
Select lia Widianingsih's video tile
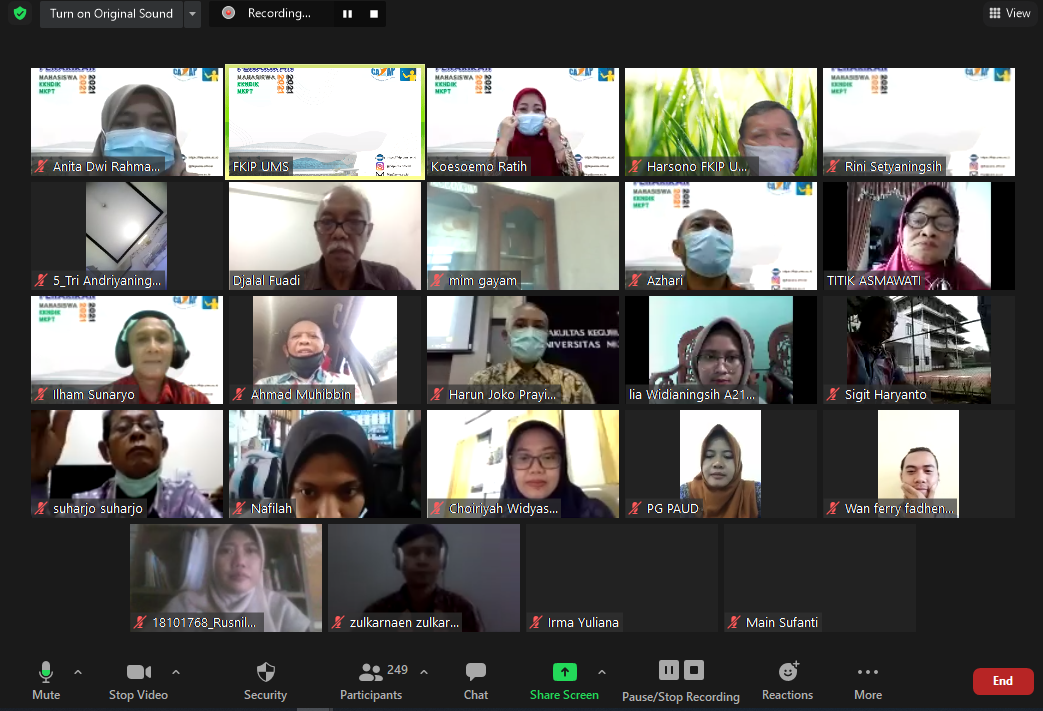[x=721, y=350]
